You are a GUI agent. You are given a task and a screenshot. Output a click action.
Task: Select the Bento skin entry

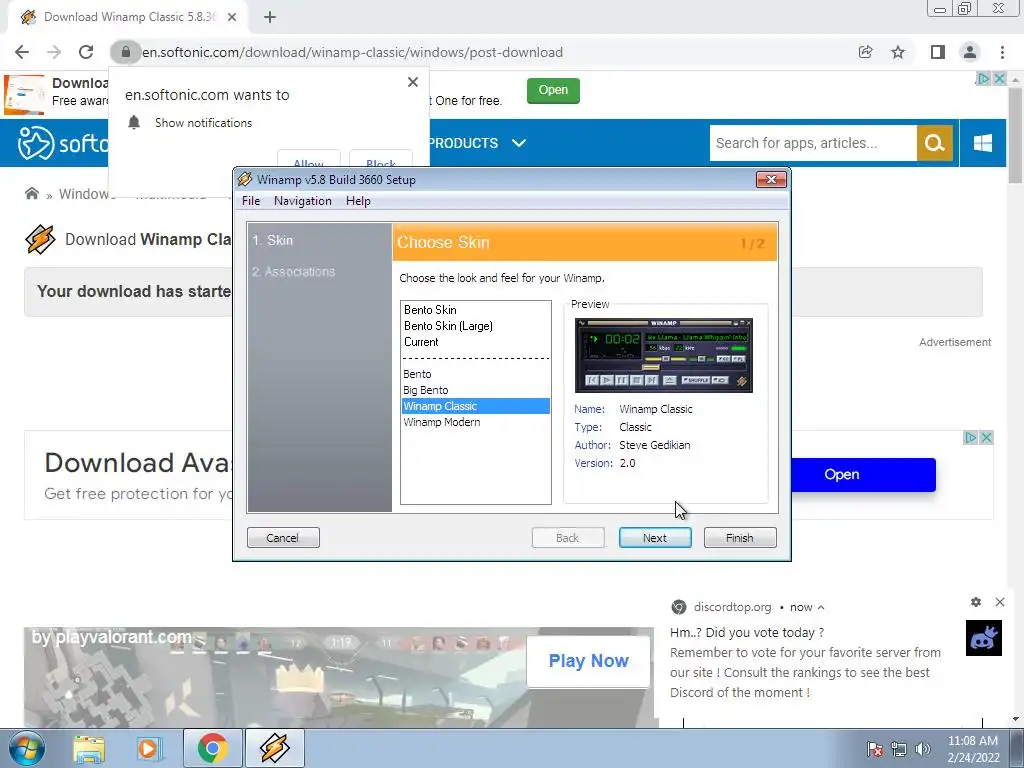(x=475, y=374)
